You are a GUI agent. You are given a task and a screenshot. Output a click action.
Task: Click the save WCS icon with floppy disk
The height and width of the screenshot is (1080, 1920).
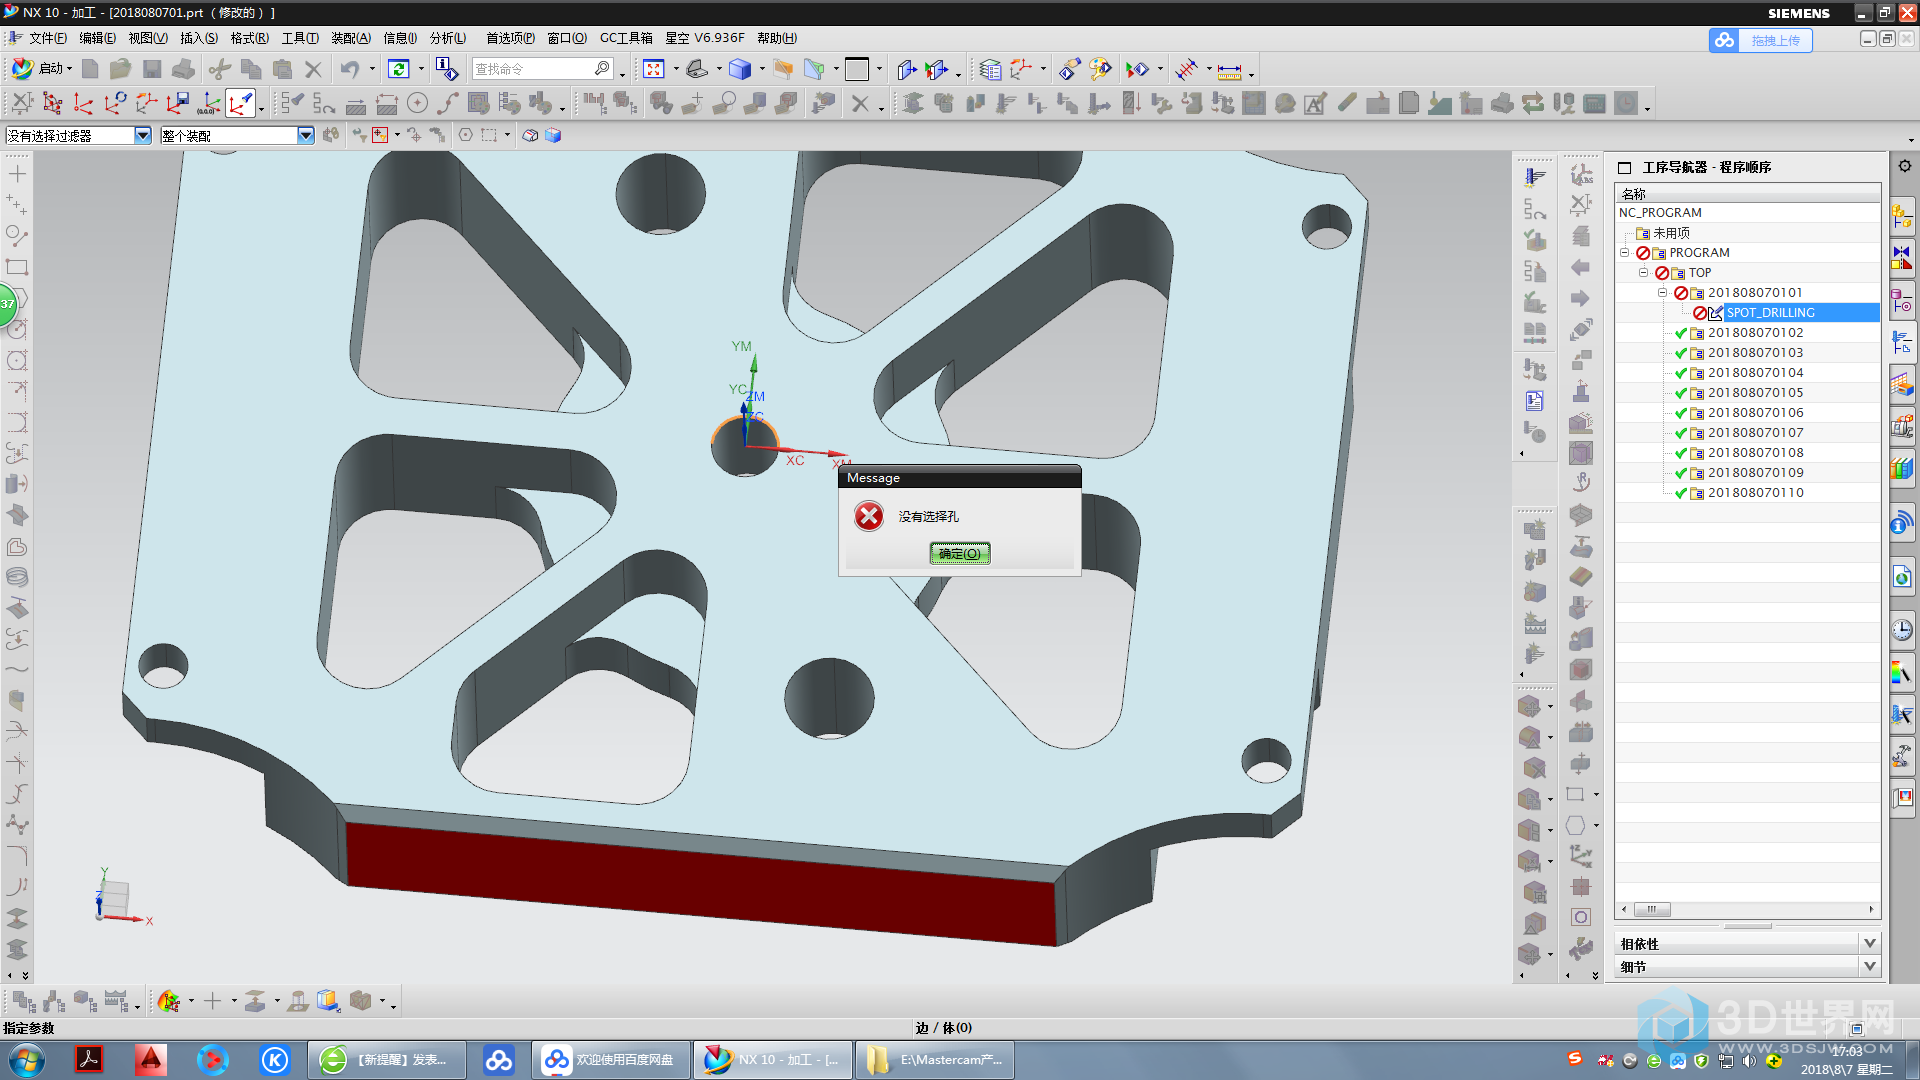[178, 103]
